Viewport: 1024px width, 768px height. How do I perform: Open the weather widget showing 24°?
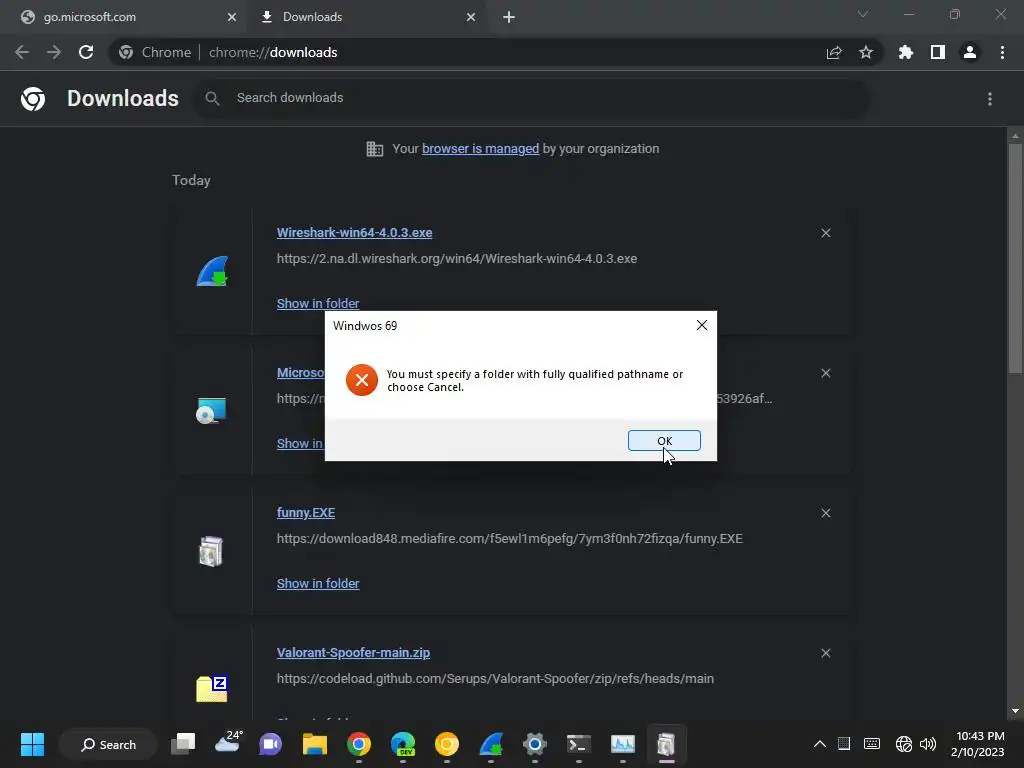(227, 743)
